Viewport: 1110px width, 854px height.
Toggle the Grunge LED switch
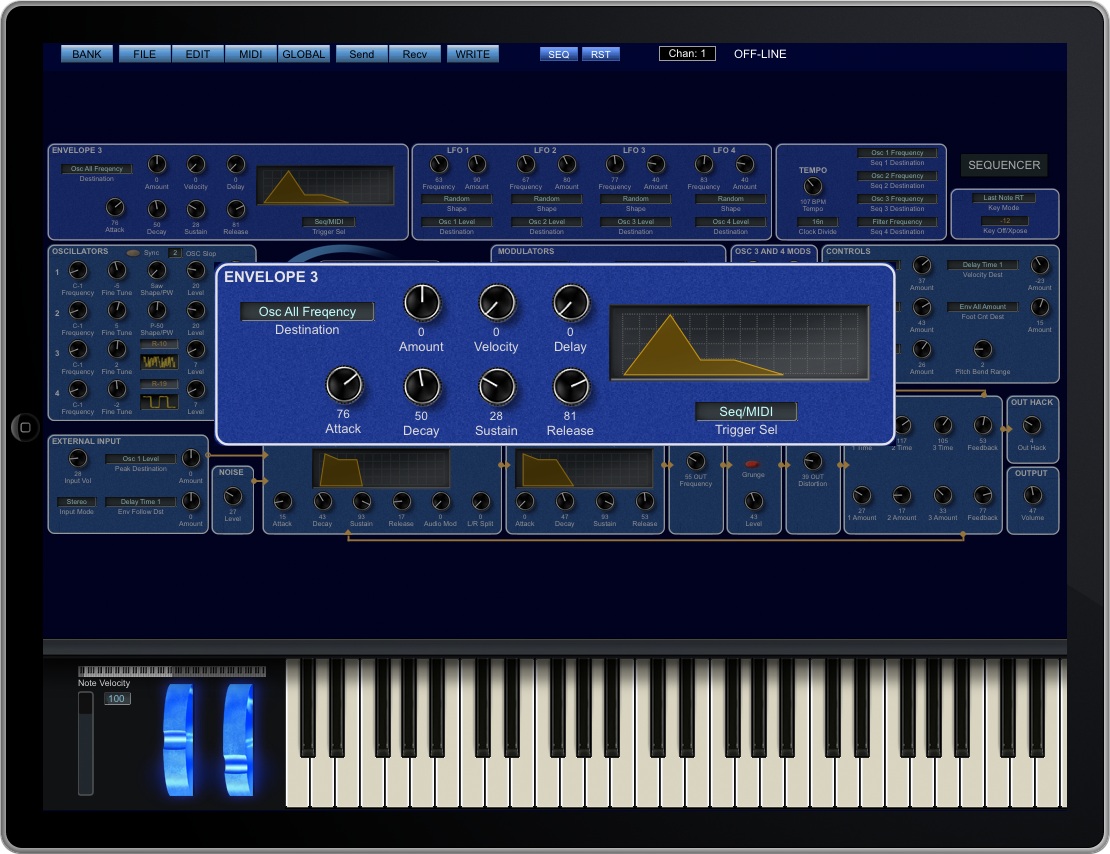point(753,465)
